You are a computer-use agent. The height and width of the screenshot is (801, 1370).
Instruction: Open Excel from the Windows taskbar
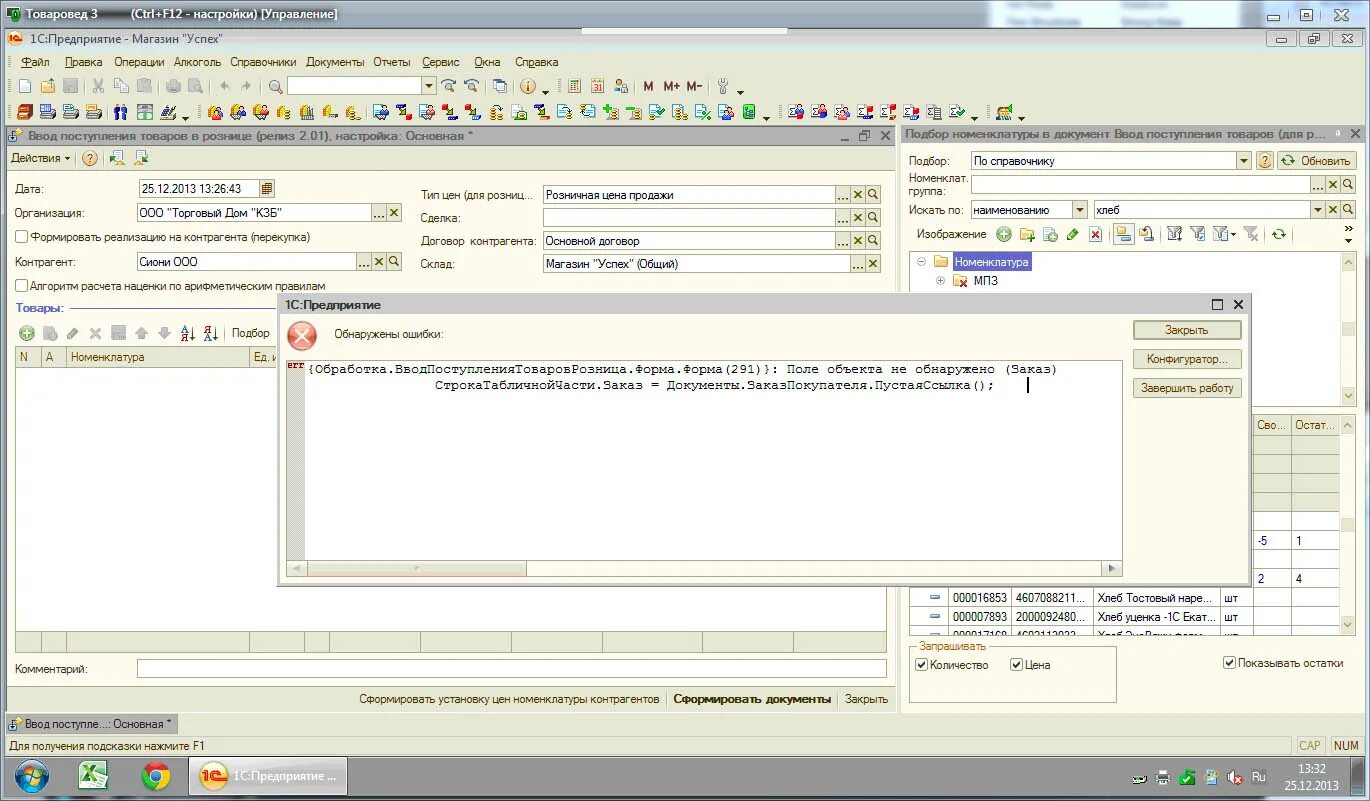click(93, 776)
